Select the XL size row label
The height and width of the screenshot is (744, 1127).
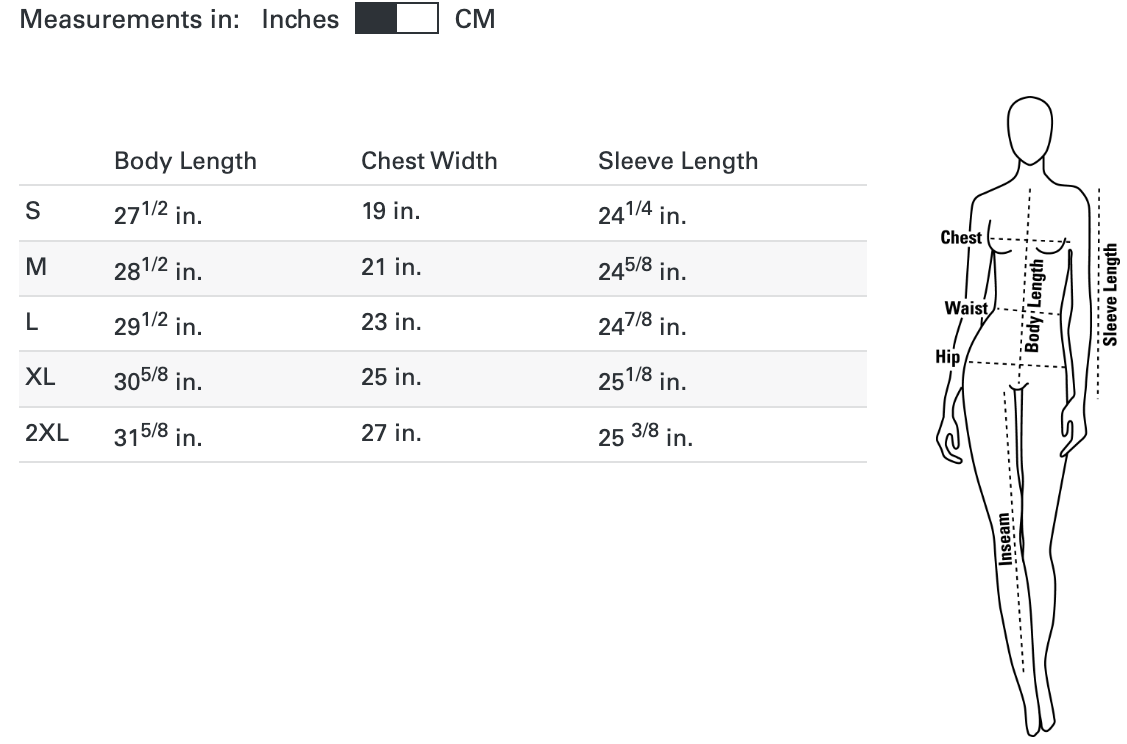click(x=40, y=377)
